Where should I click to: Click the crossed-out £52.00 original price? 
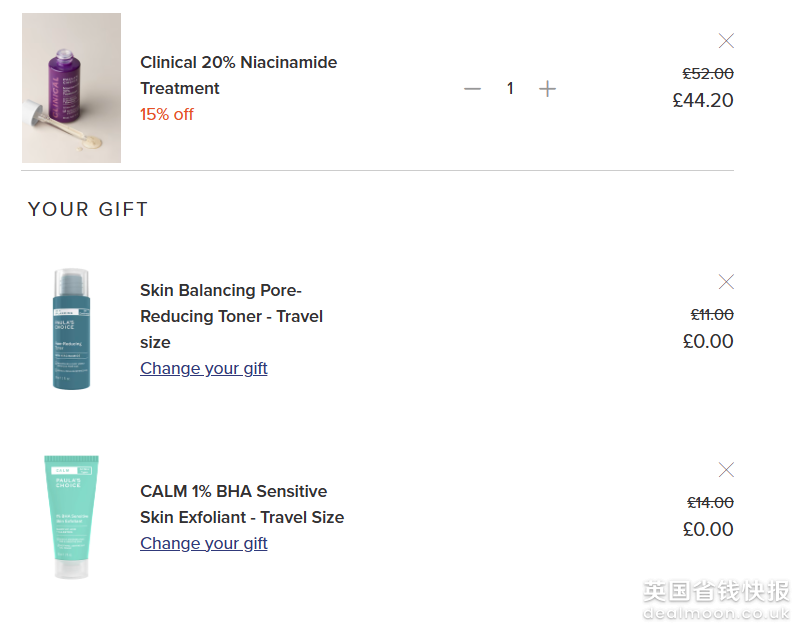tap(708, 73)
